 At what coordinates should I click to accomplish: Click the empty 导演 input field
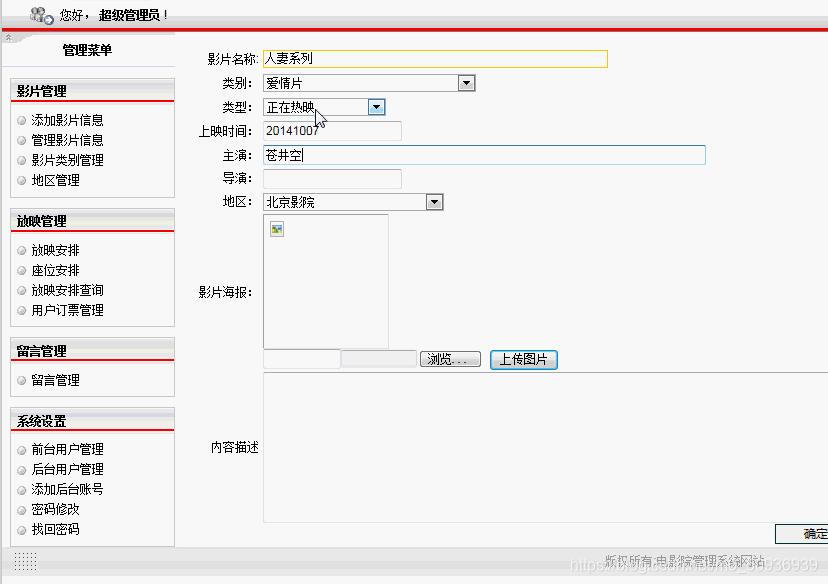[x=332, y=178]
